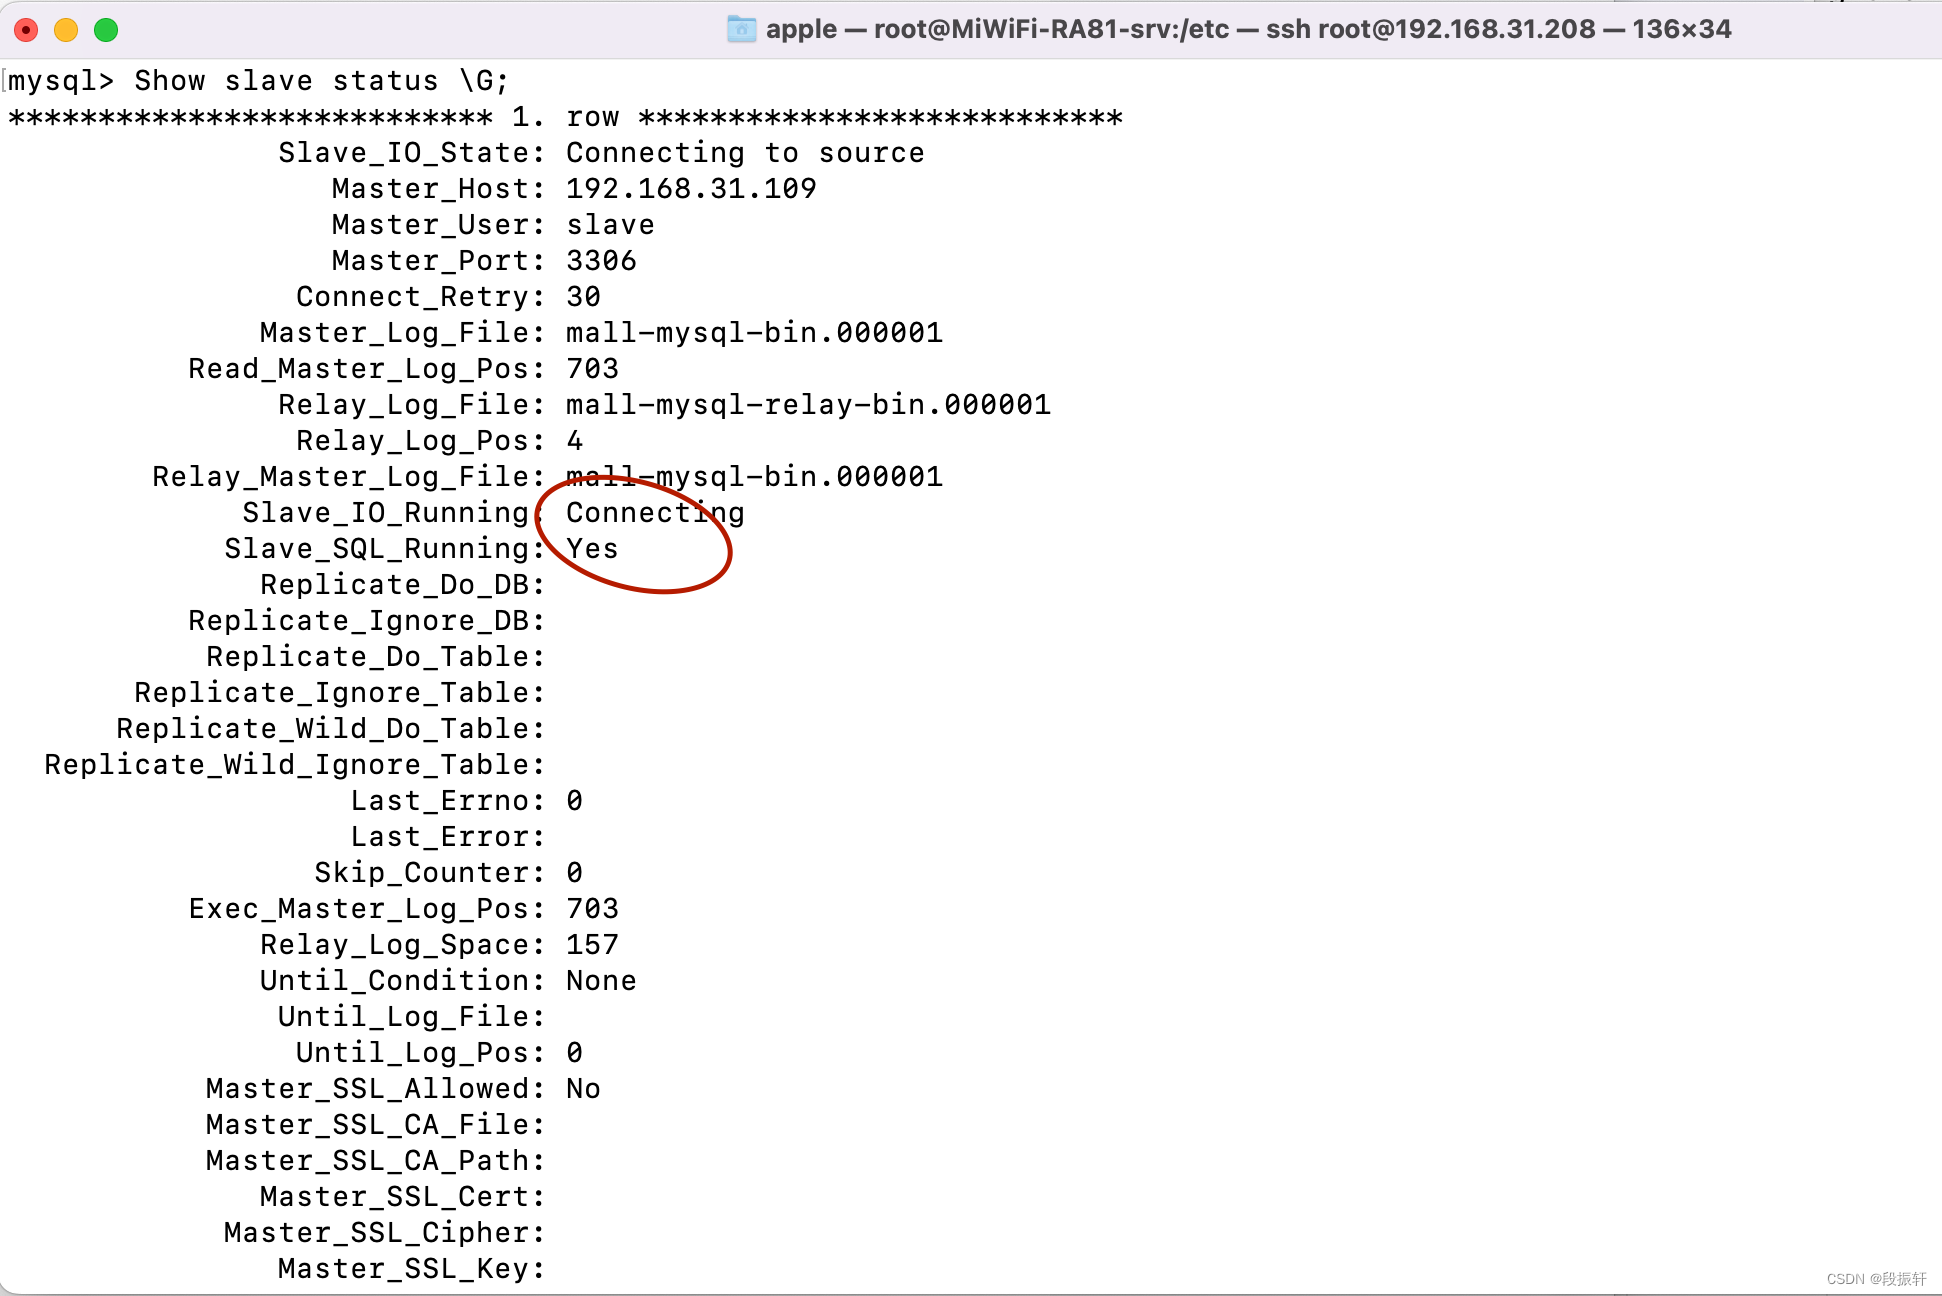Click on Master_Log_File mall-mysql-bin.000001
Image resolution: width=1942 pixels, height=1296 pixels.
[750, 331]
